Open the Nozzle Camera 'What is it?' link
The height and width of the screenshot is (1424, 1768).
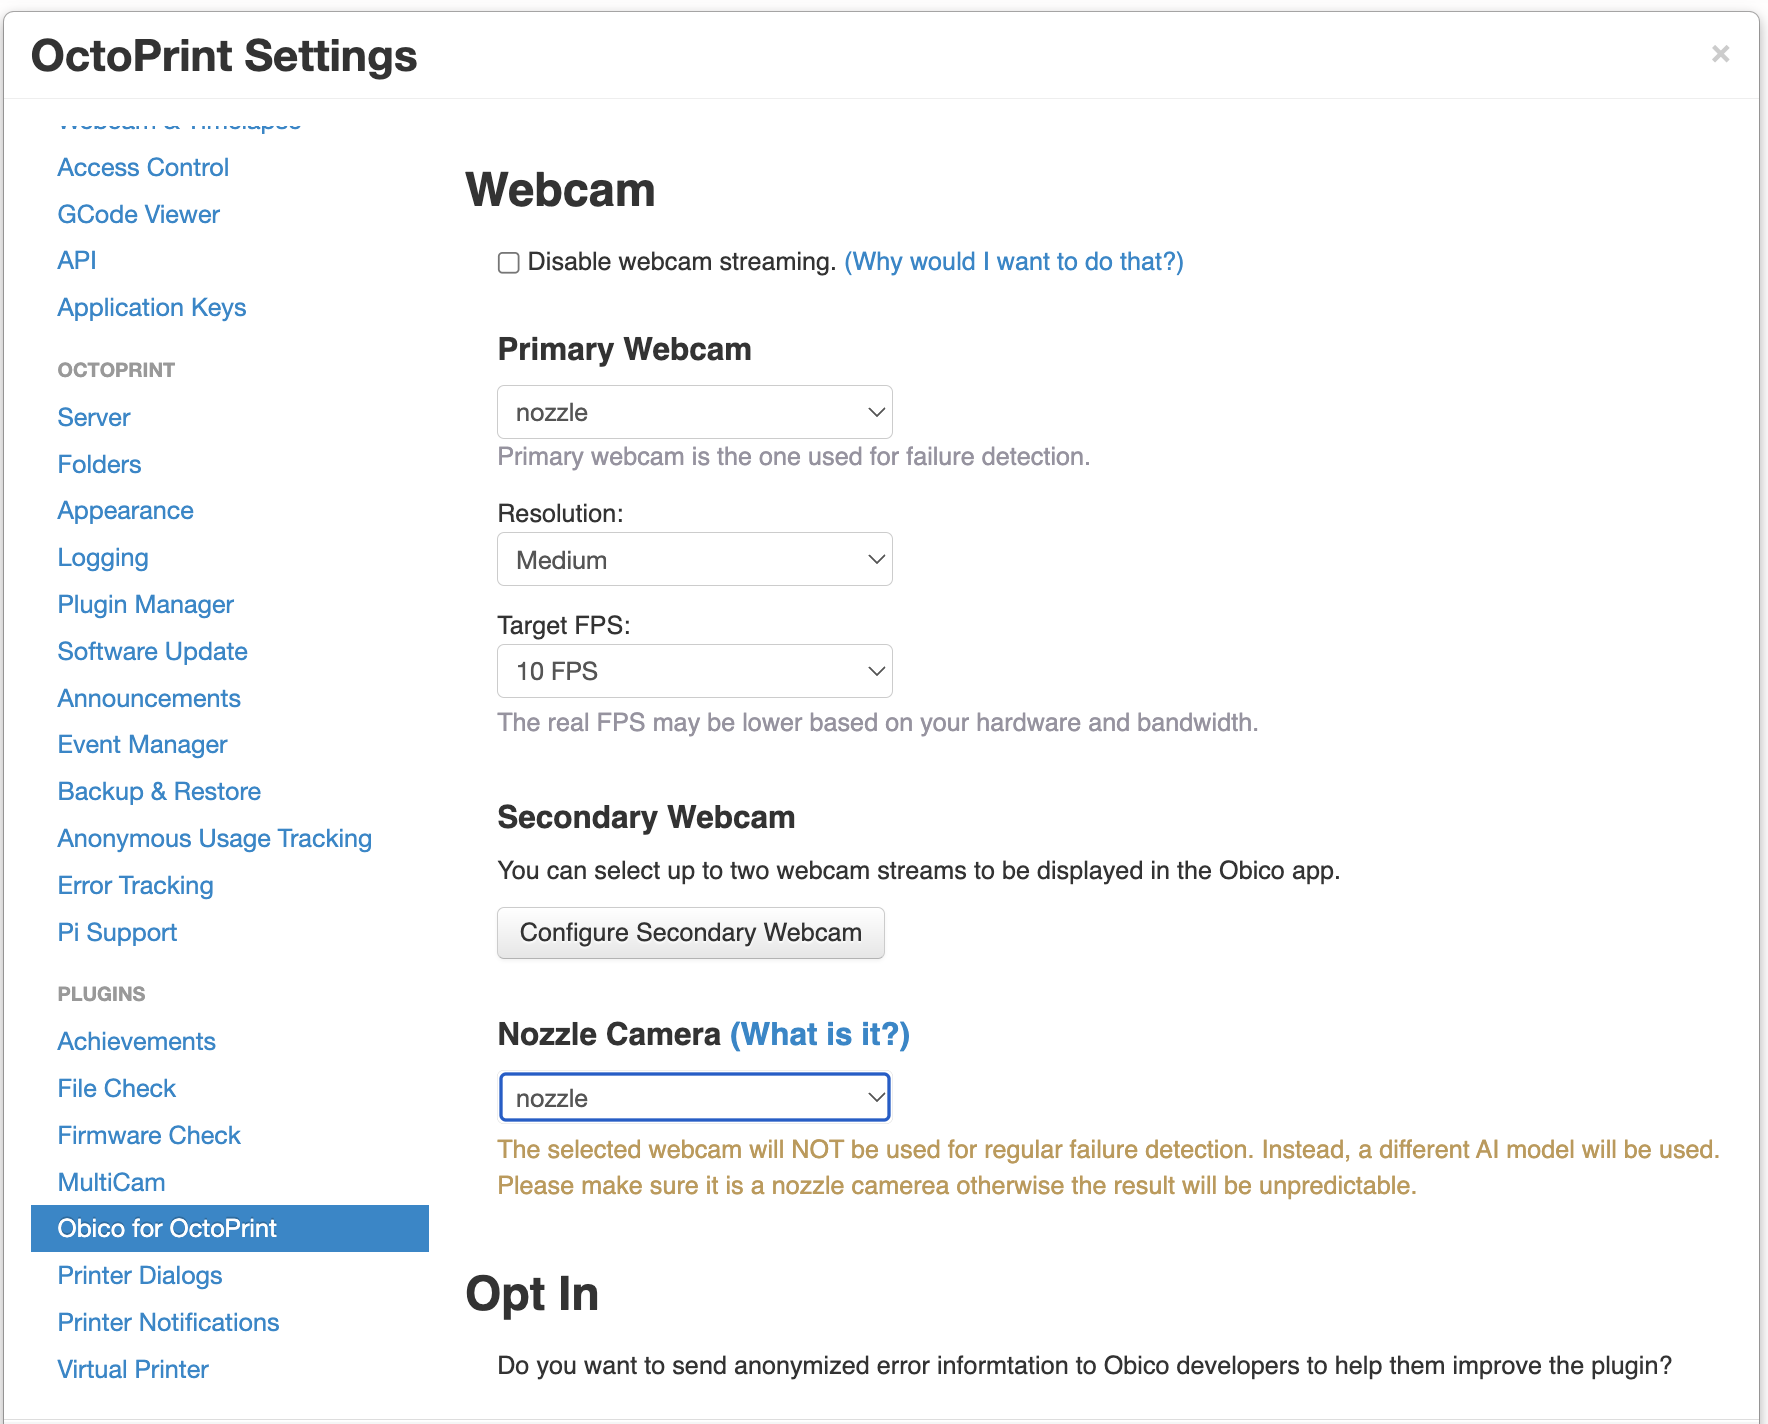pos(820,1034)
